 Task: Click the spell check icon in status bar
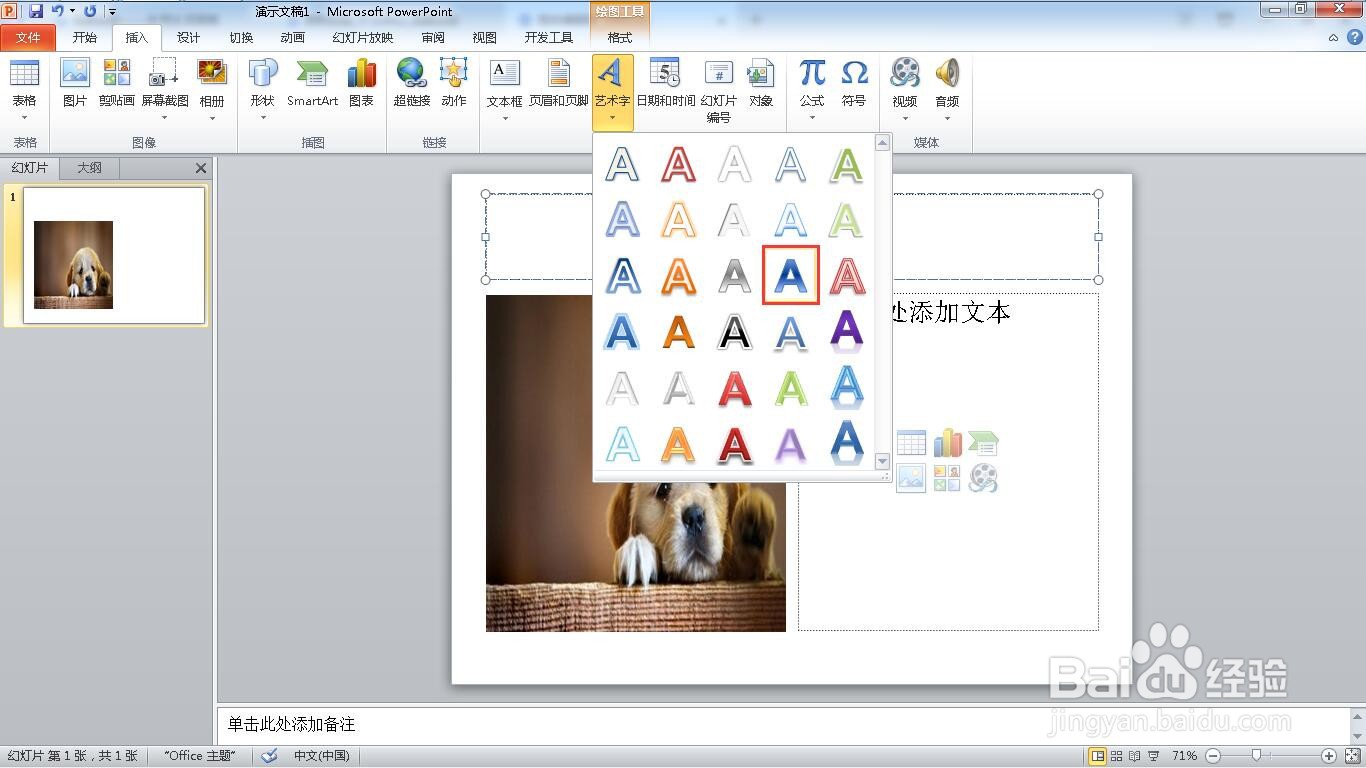pos(269,756)
